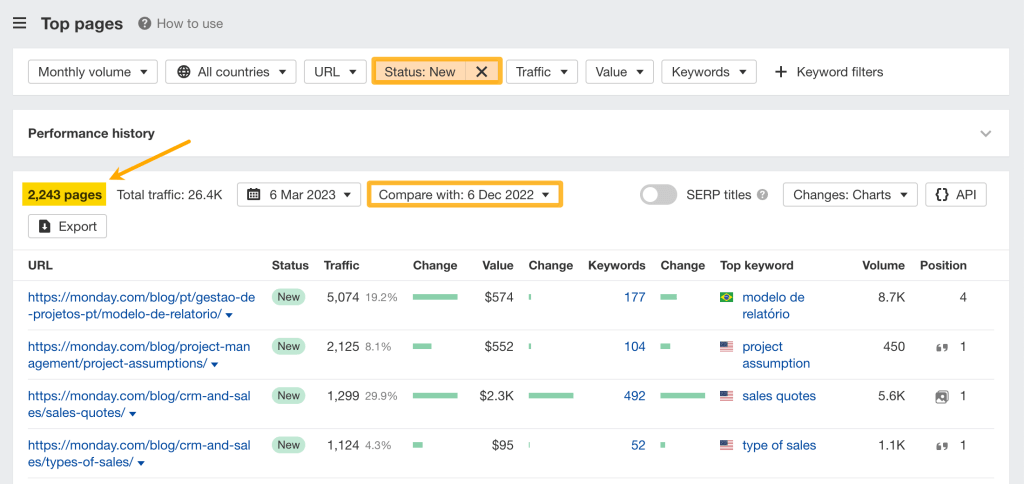The width and height of the screenshot is (1024, 484).
Task: Click the plus icon for Keyword filters
Action: tap(781, 72)
